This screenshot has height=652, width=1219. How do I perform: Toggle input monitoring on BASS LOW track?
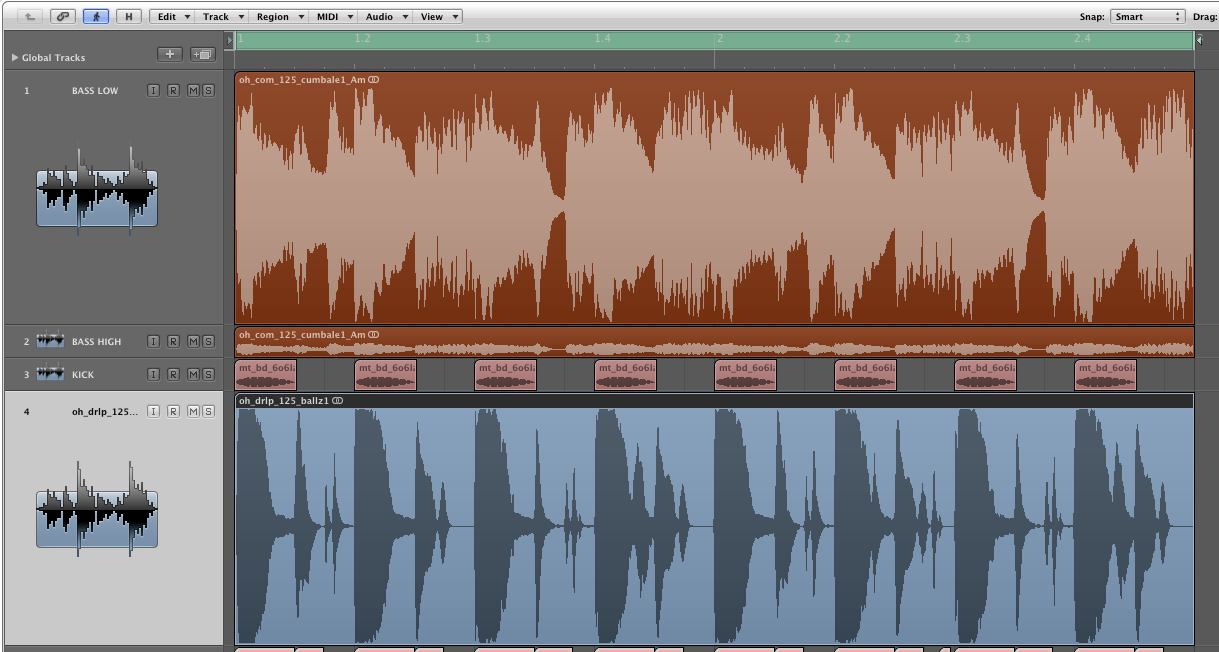click(153, 91)
